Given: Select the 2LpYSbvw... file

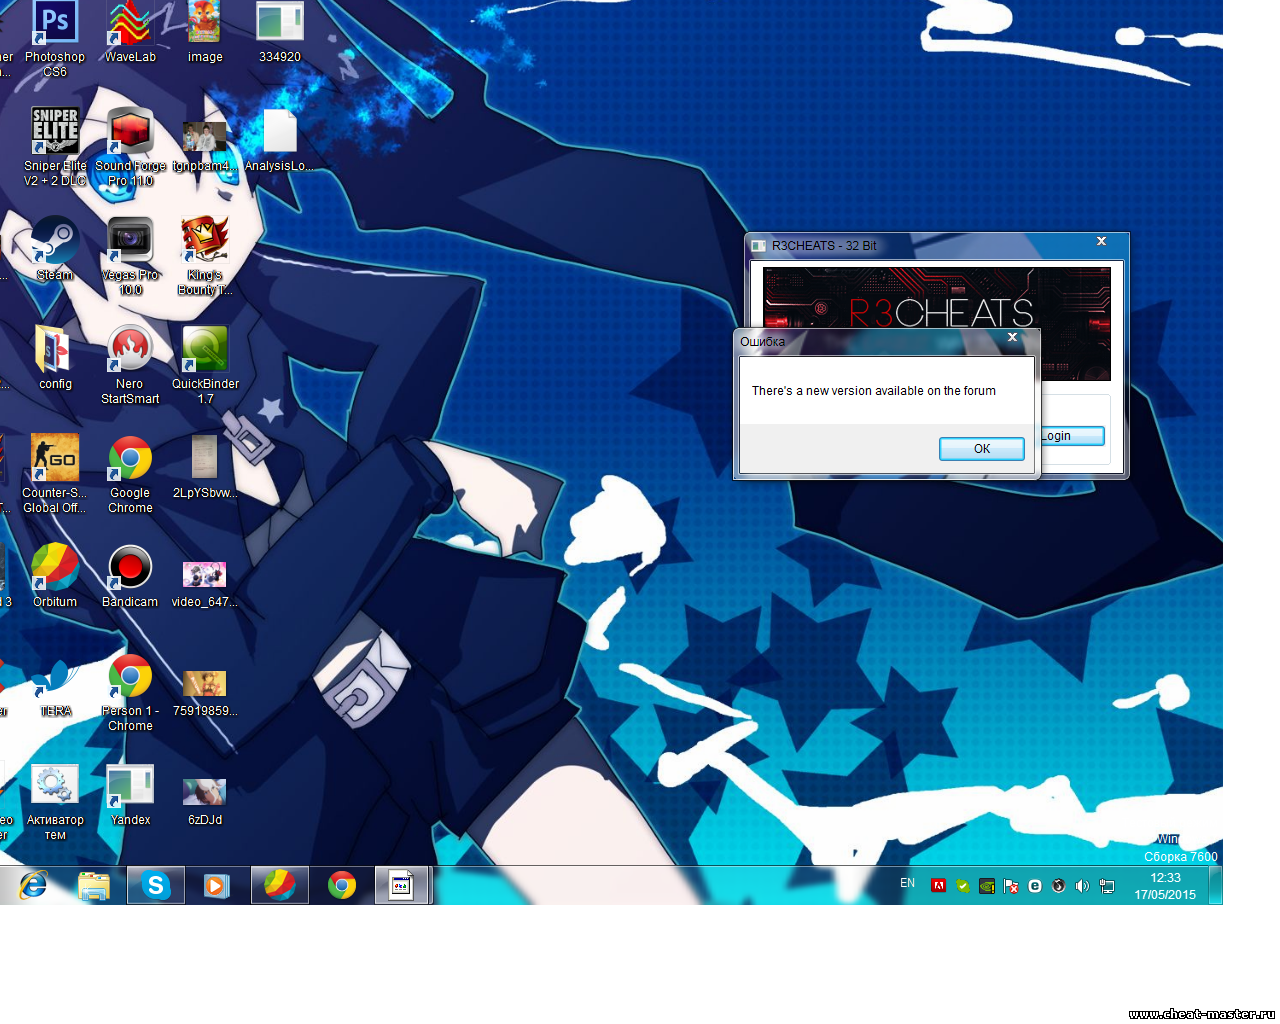Looking at the screenshot, I should (205, 467).
